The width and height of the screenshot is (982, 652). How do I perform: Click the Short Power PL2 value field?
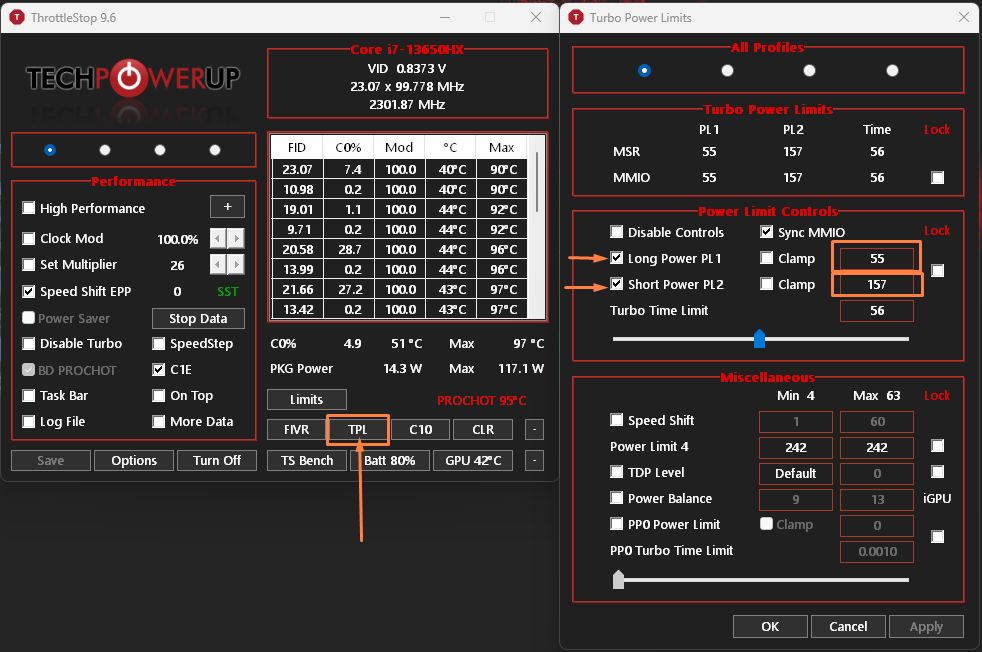click(x=876, y=285)
